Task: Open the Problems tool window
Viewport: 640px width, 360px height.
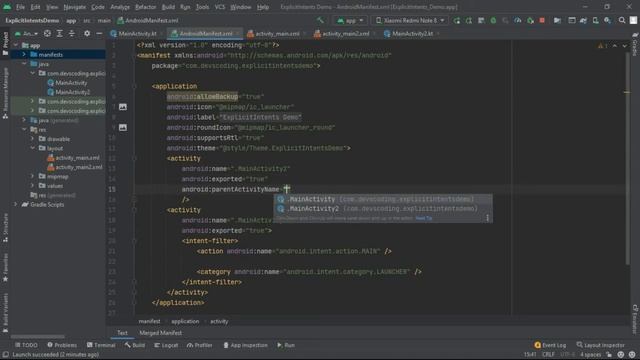Action: coord(62,345)
